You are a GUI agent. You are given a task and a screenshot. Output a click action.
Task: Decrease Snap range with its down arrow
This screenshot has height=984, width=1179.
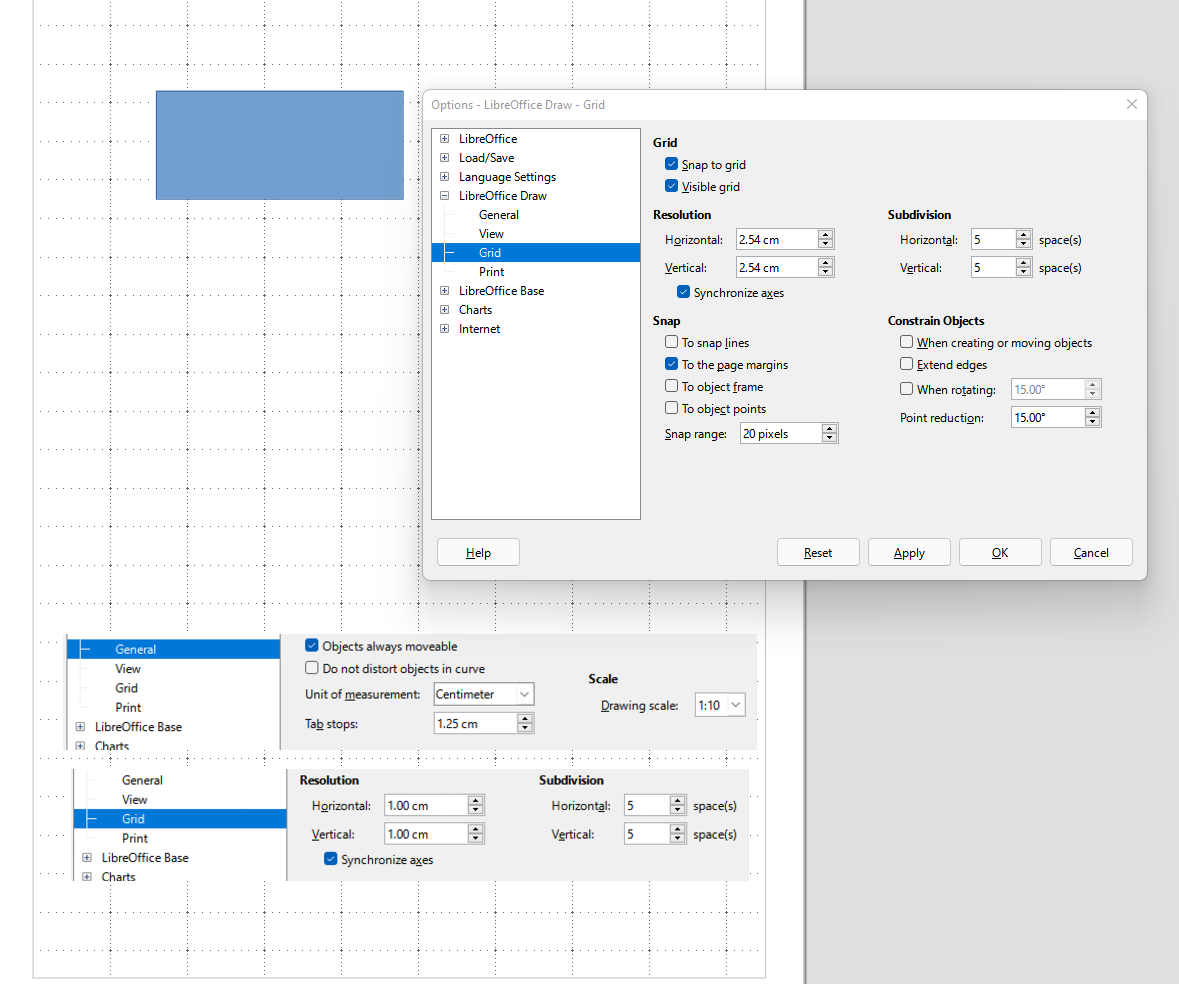pos(829,438)
